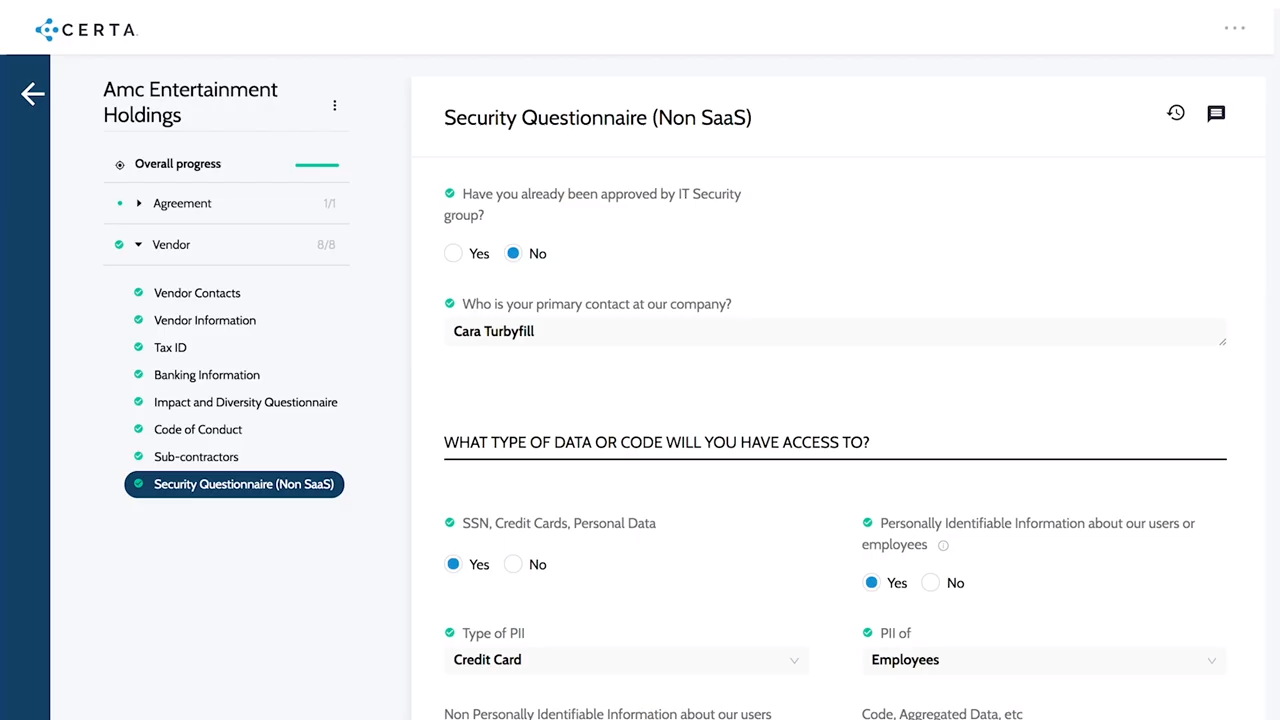Click the Certa logo
This screenshot has height=720, width=1280.
(86, 29)
